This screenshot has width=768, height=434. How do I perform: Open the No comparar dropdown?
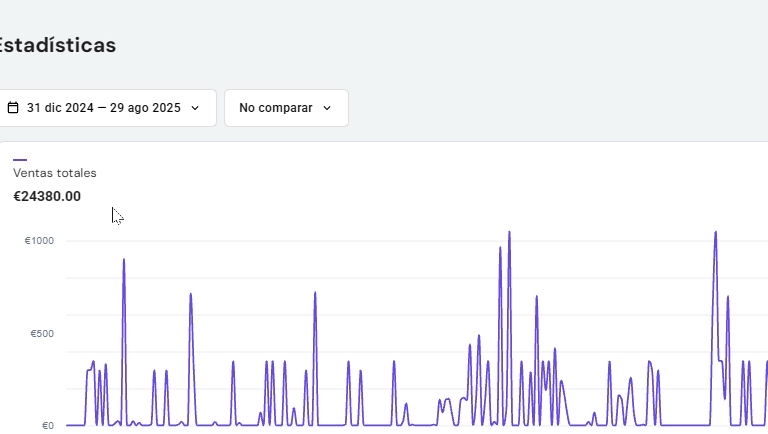coord(286,108)
